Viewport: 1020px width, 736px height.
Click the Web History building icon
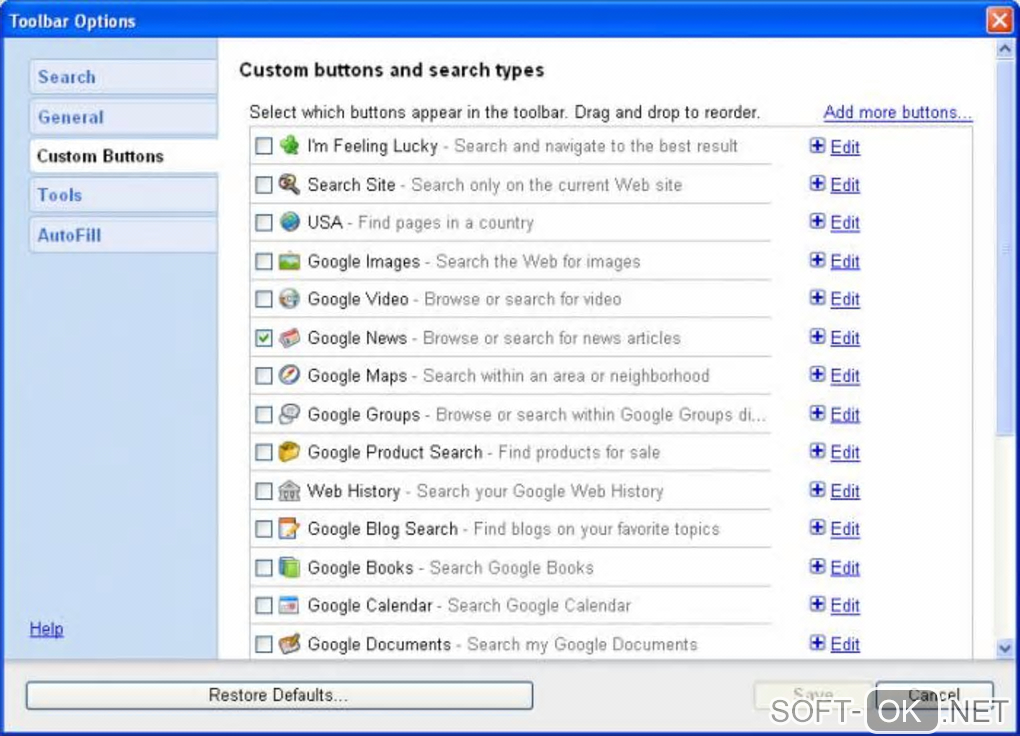click(x=289, y=491)
